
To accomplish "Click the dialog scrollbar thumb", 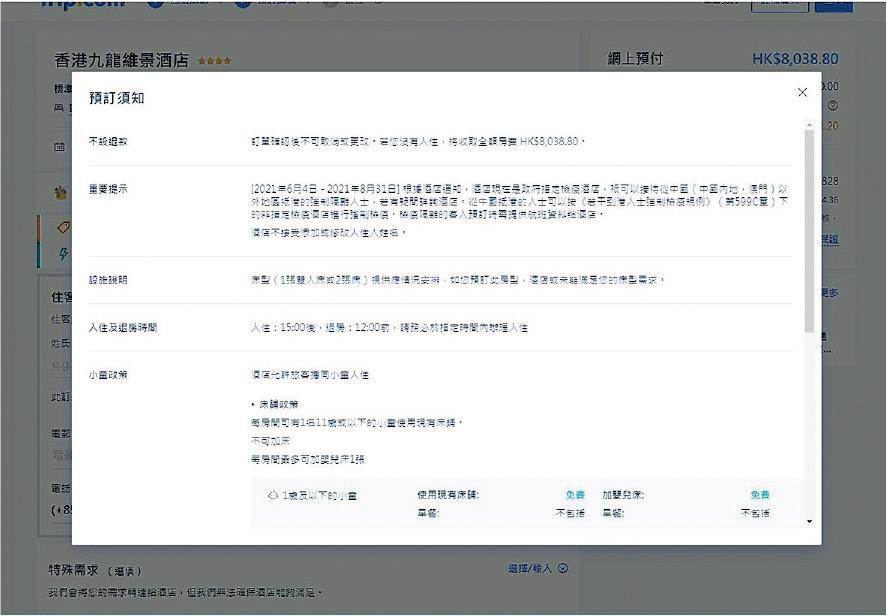I will tap(810, 231).
